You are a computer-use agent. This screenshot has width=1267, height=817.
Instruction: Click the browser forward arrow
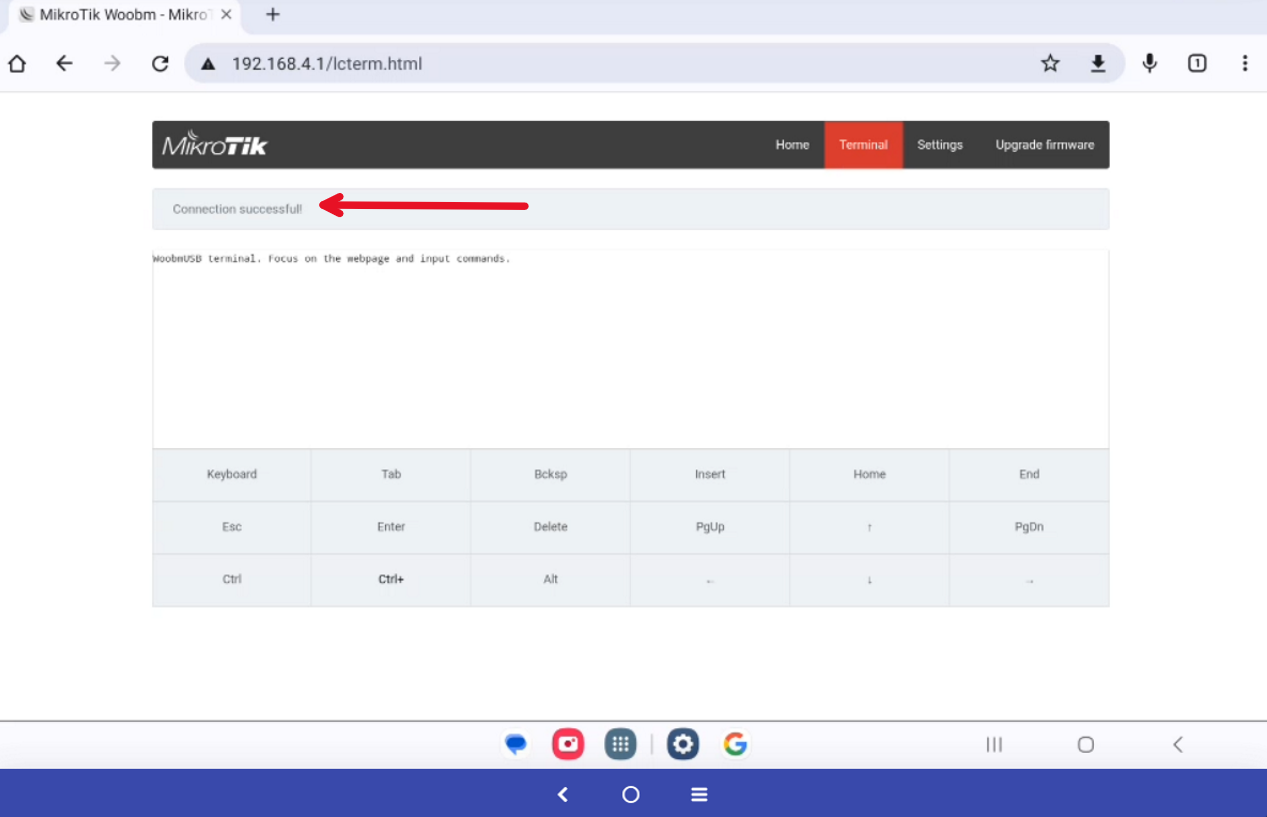point(112,64)
